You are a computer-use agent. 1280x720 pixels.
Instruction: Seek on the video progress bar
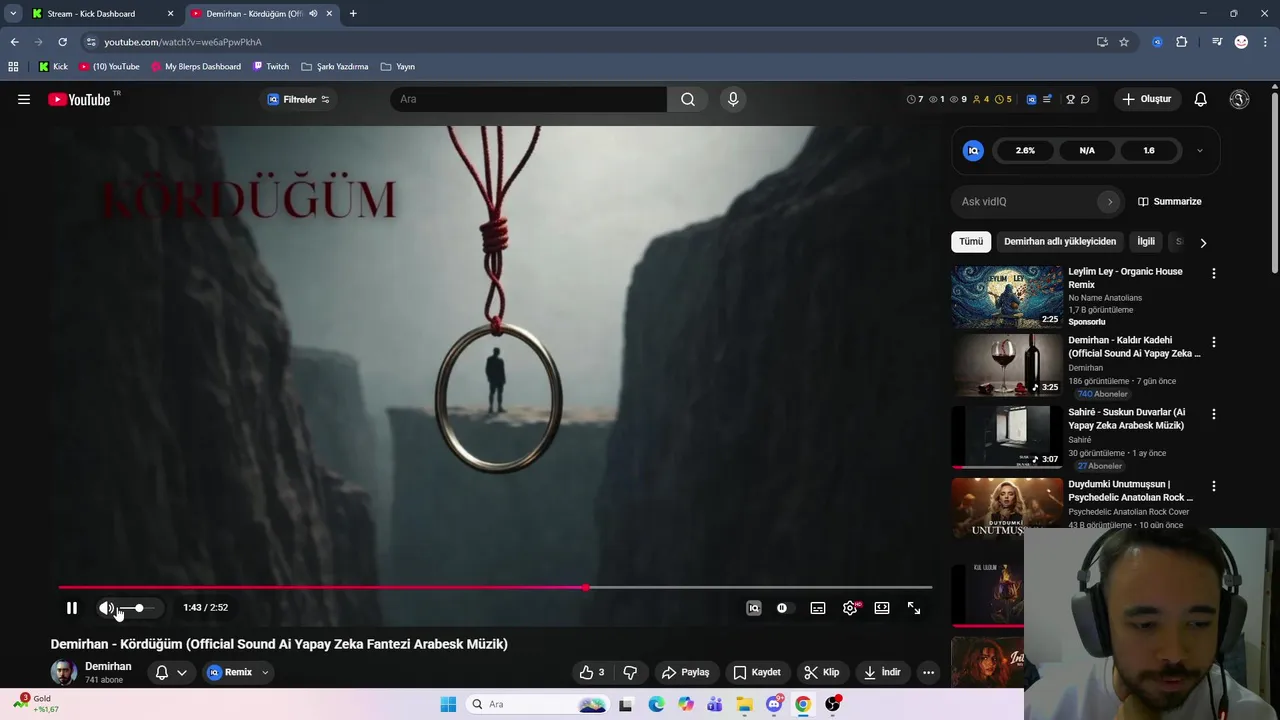click(495, 588)
